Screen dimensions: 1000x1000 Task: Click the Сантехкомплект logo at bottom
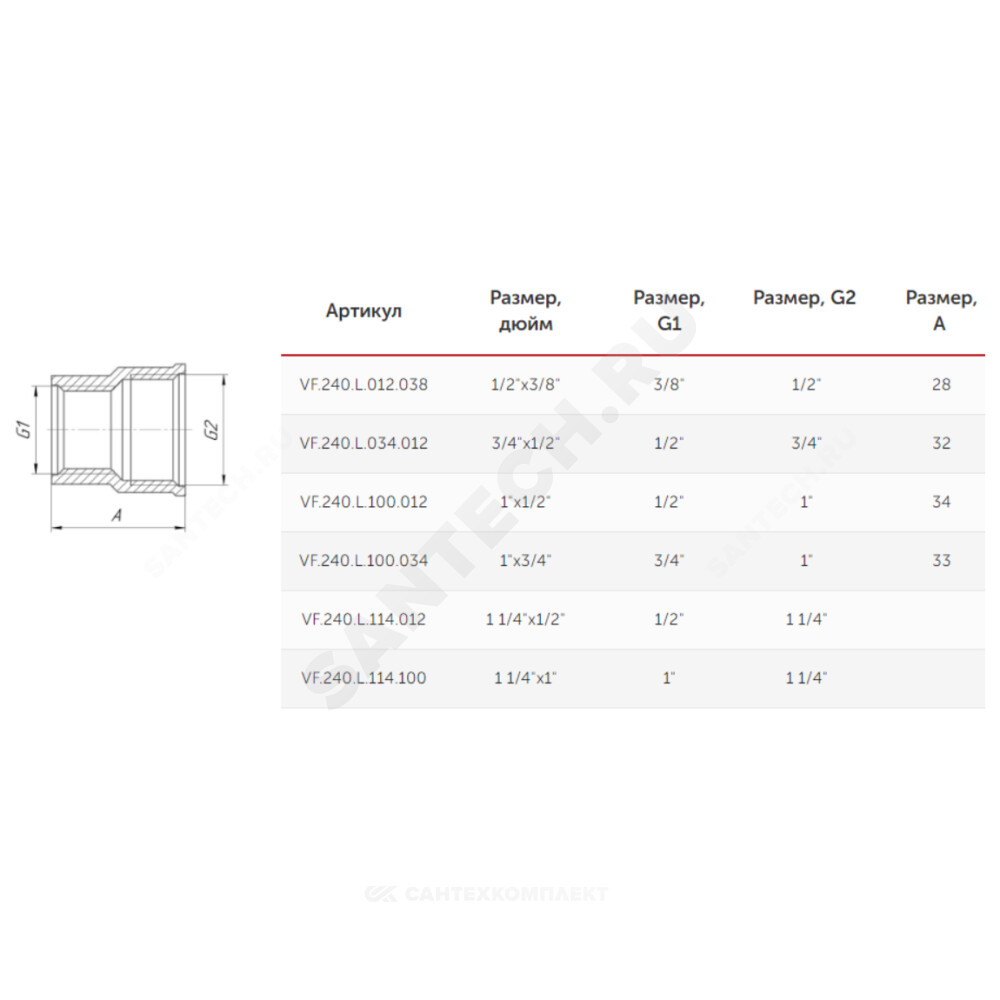[485, 893]
